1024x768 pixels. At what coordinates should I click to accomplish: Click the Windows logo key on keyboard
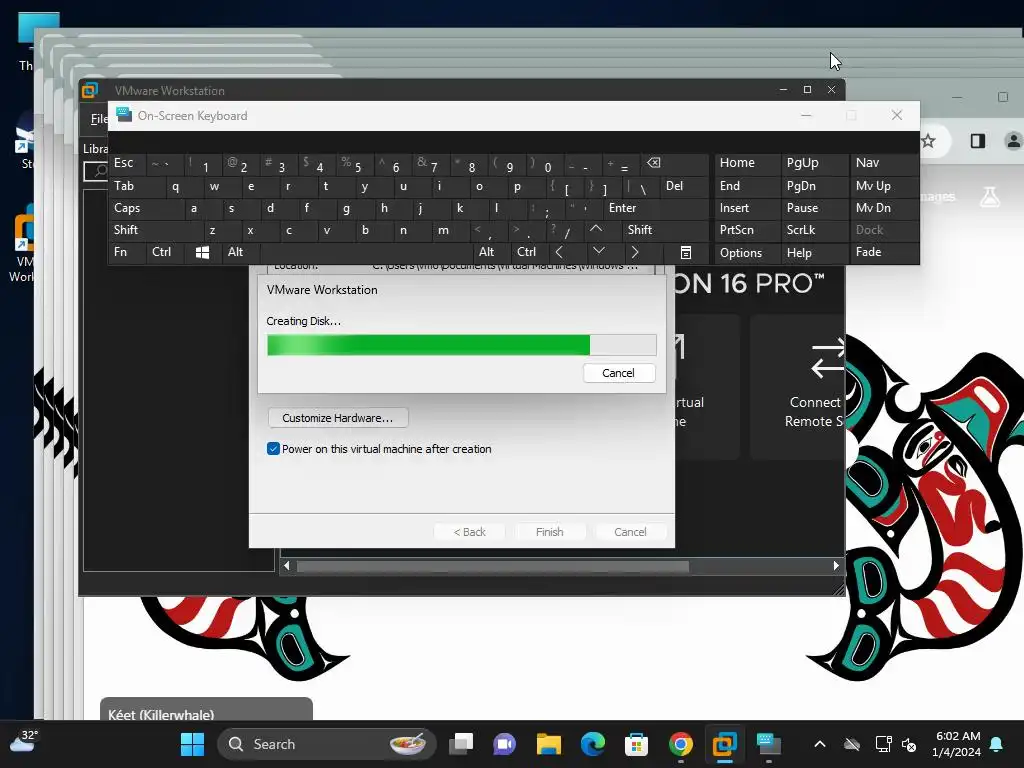coord(202,252)
